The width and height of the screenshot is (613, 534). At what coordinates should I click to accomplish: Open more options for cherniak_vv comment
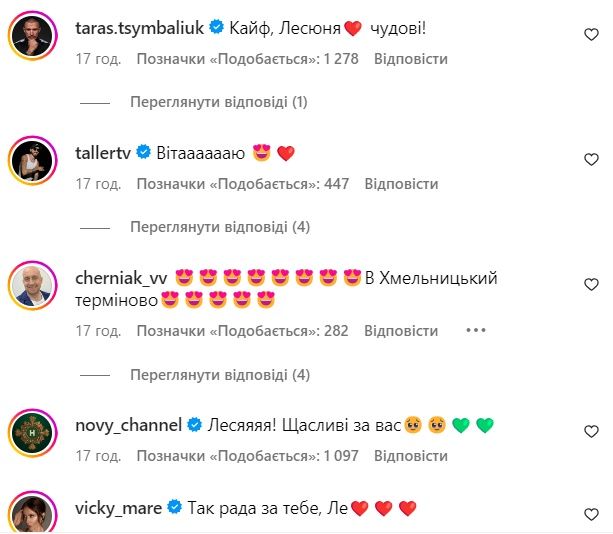tap(475, 330)
